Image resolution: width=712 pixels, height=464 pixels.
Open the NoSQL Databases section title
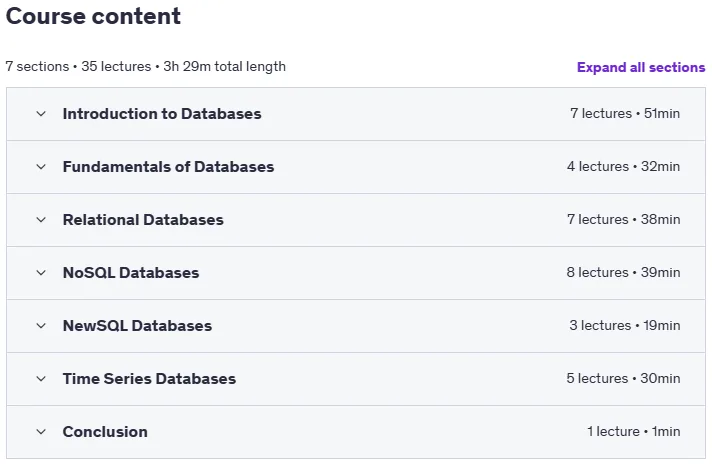point(131,273)
